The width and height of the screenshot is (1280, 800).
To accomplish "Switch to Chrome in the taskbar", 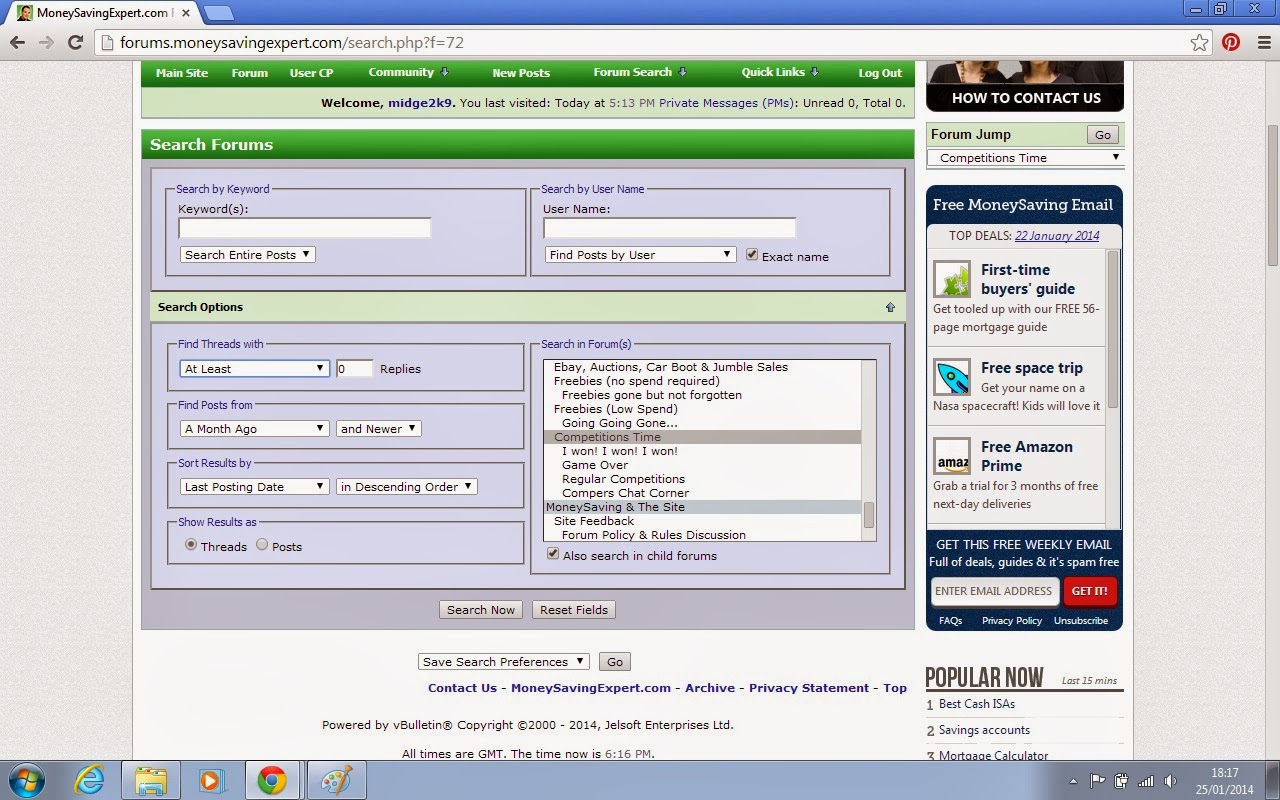I will 271,780.
